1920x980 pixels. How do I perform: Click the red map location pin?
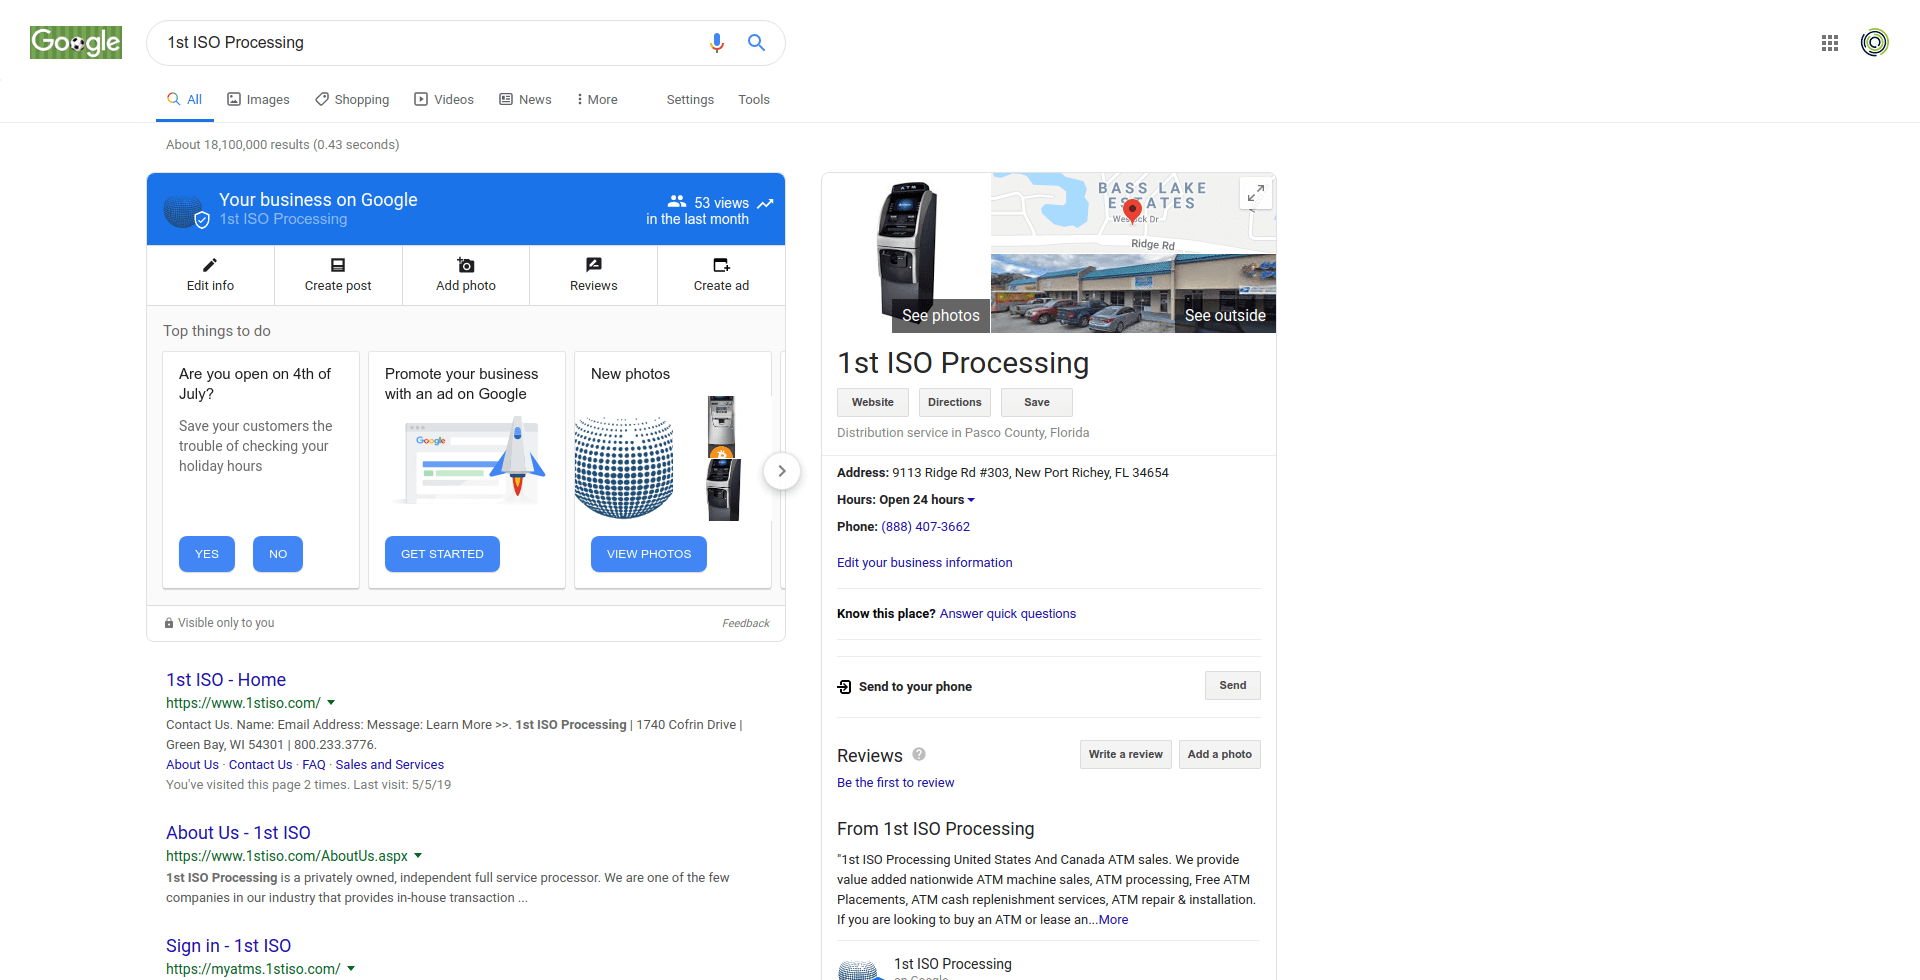(x=1132, y=210)
